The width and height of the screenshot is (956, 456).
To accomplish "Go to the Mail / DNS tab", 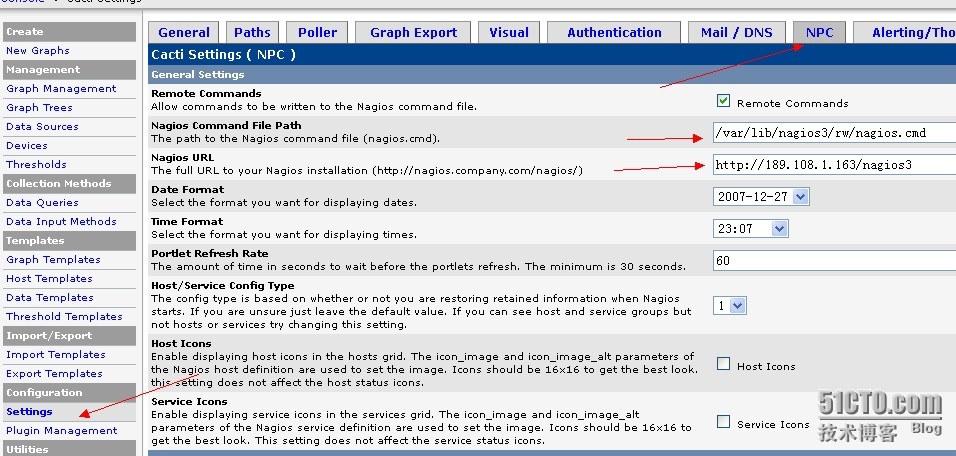I will (737, 33).
